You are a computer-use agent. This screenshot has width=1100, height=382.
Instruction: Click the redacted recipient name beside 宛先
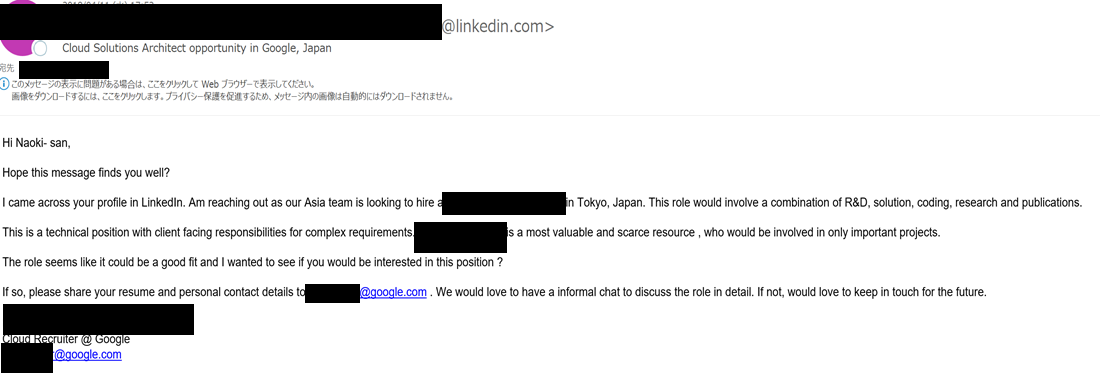tap(64, 69)
